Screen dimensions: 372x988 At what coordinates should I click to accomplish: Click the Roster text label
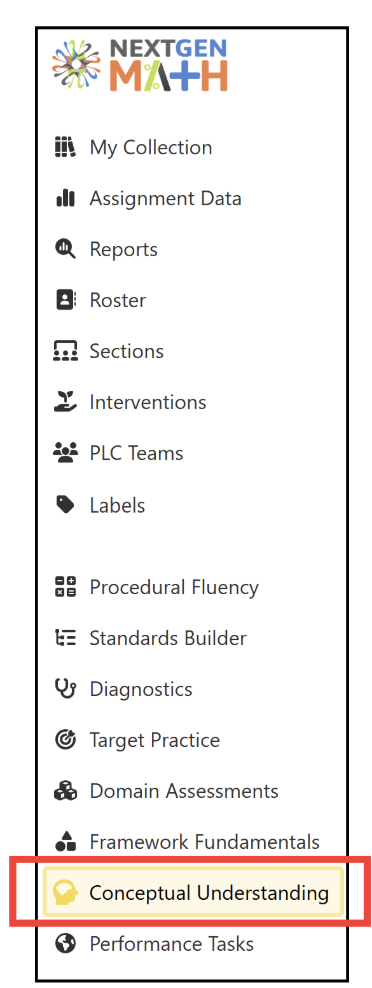[118, 300]
